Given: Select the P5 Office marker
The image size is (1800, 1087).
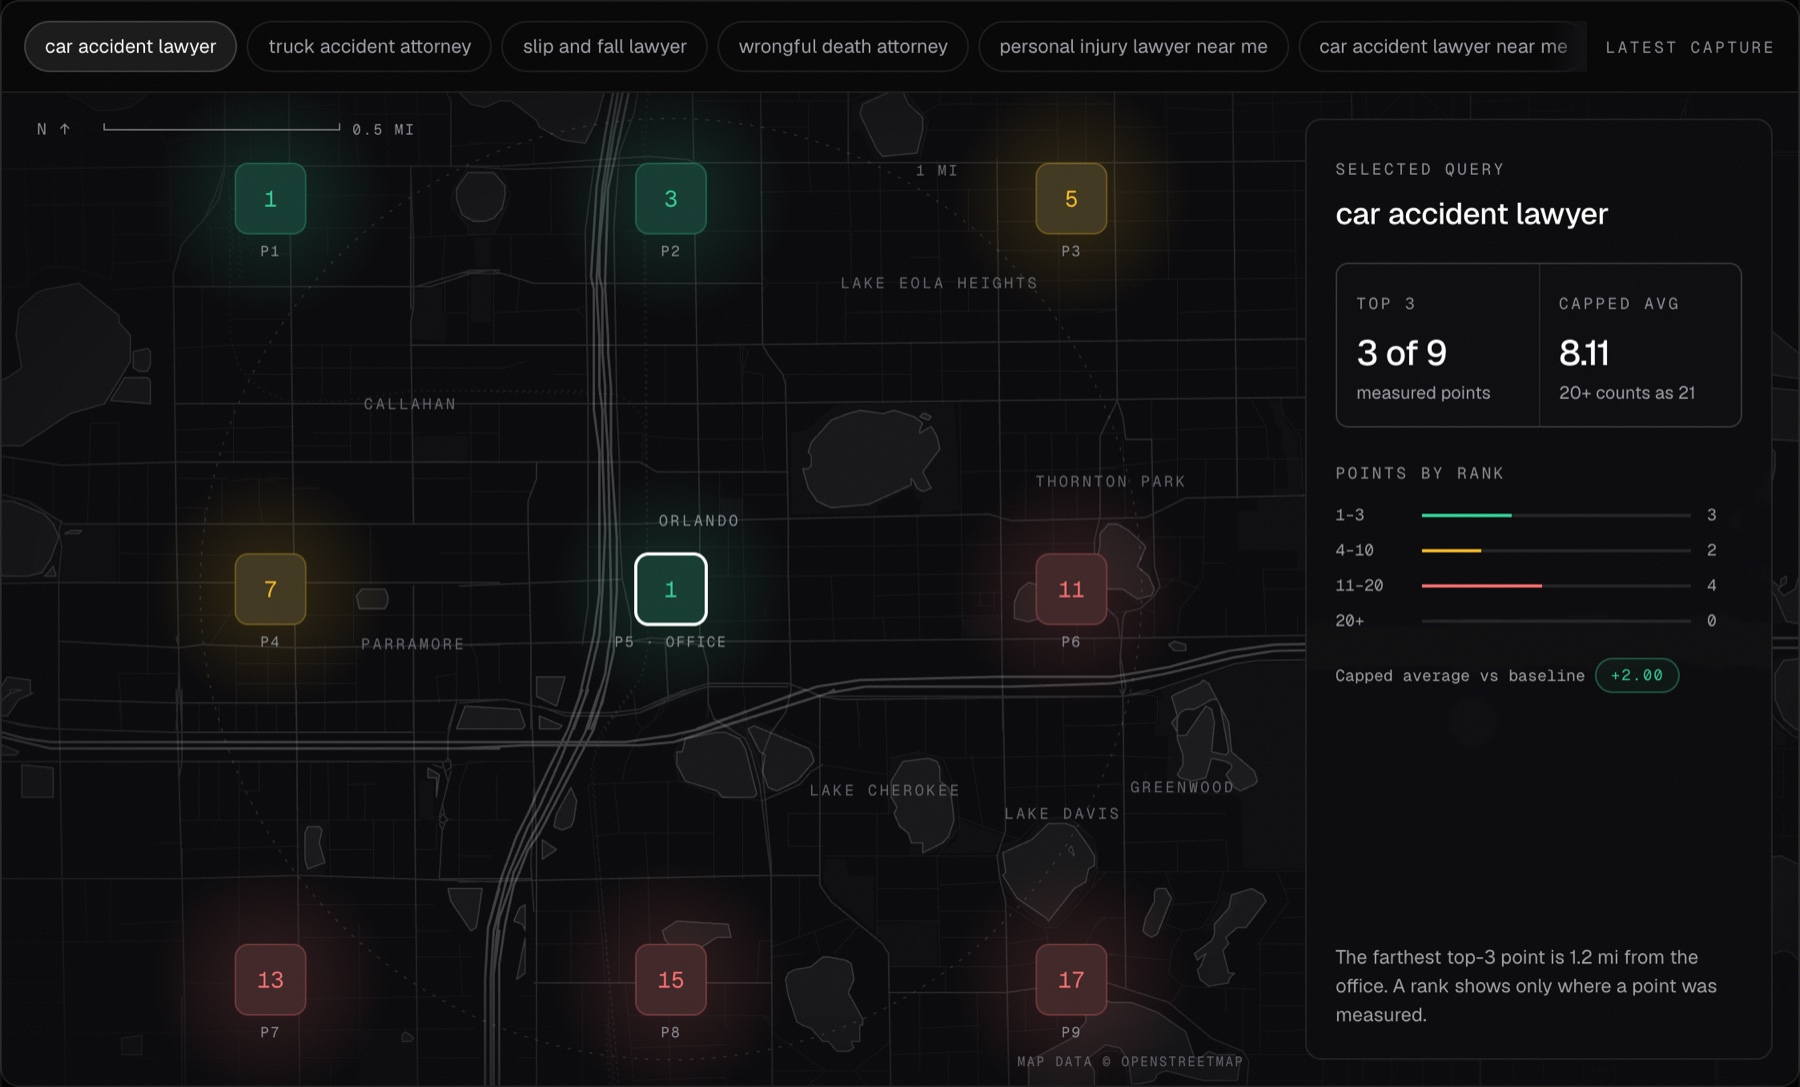Looking at the screenshot, I should 671,589.
